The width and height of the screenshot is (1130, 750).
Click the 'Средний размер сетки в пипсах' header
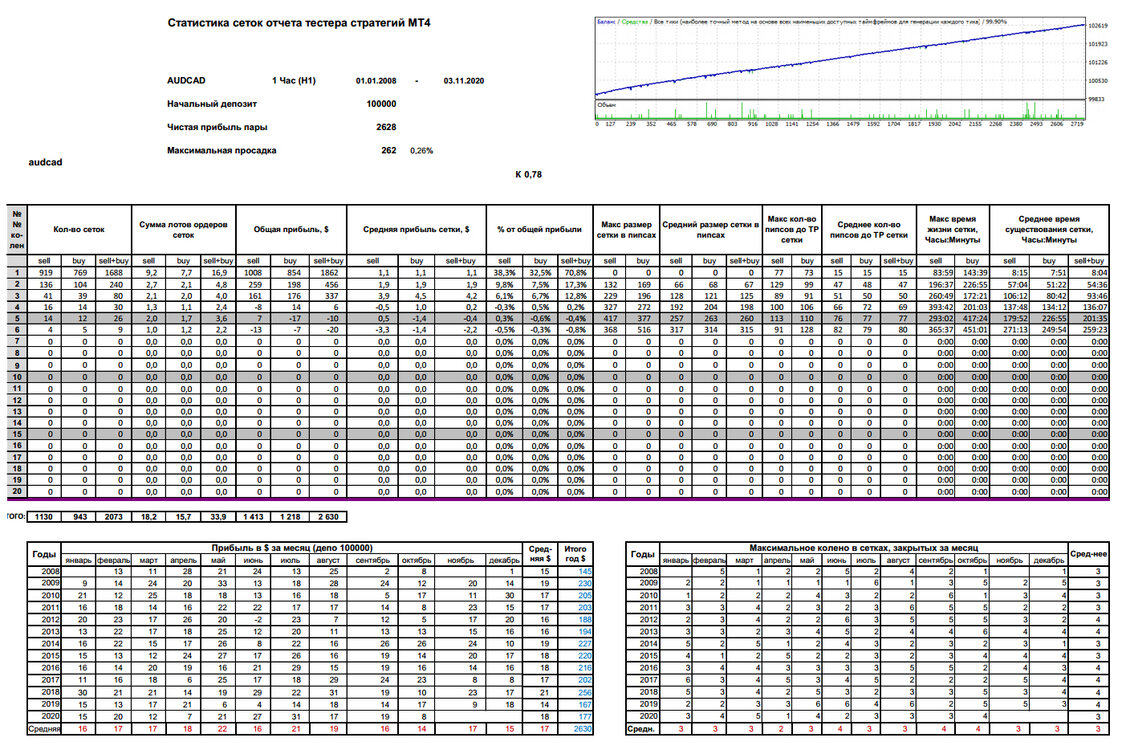point(711,229)
